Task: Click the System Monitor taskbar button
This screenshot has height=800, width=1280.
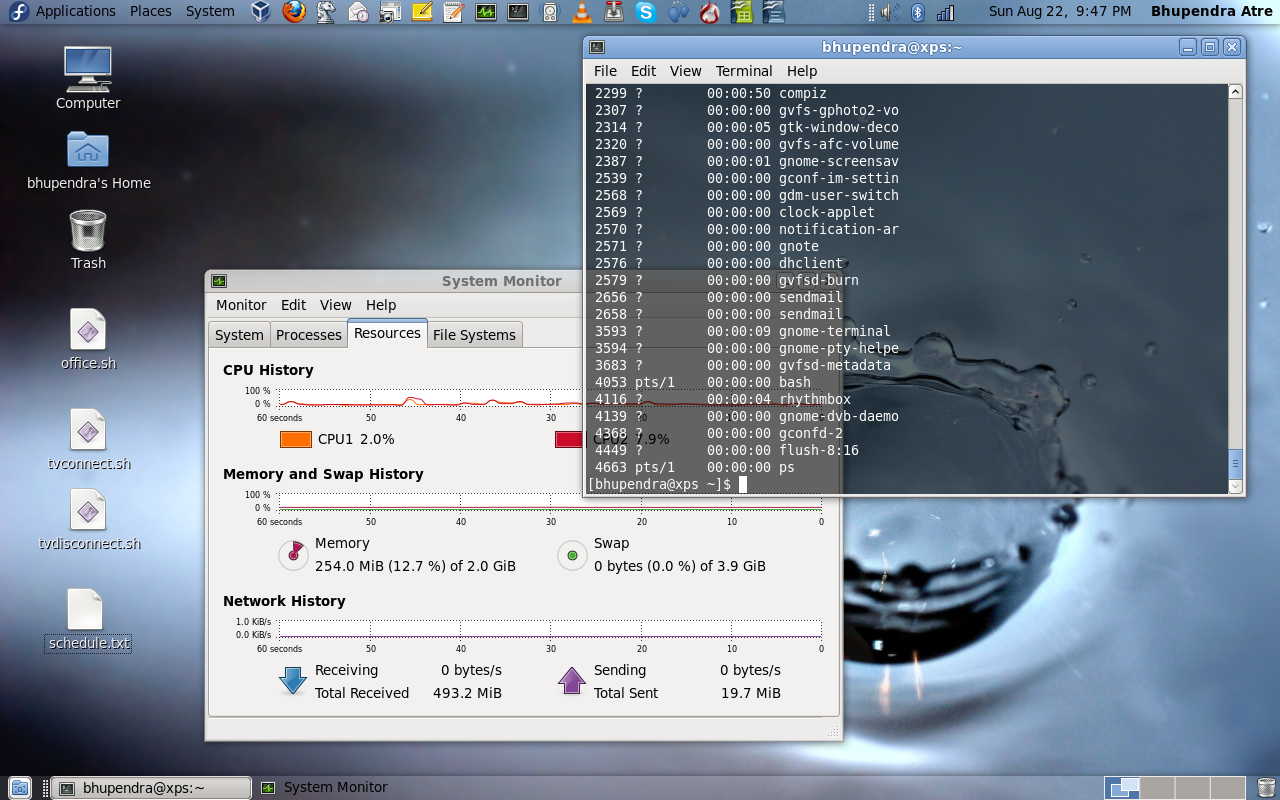Action: click(x=324, y=788)
